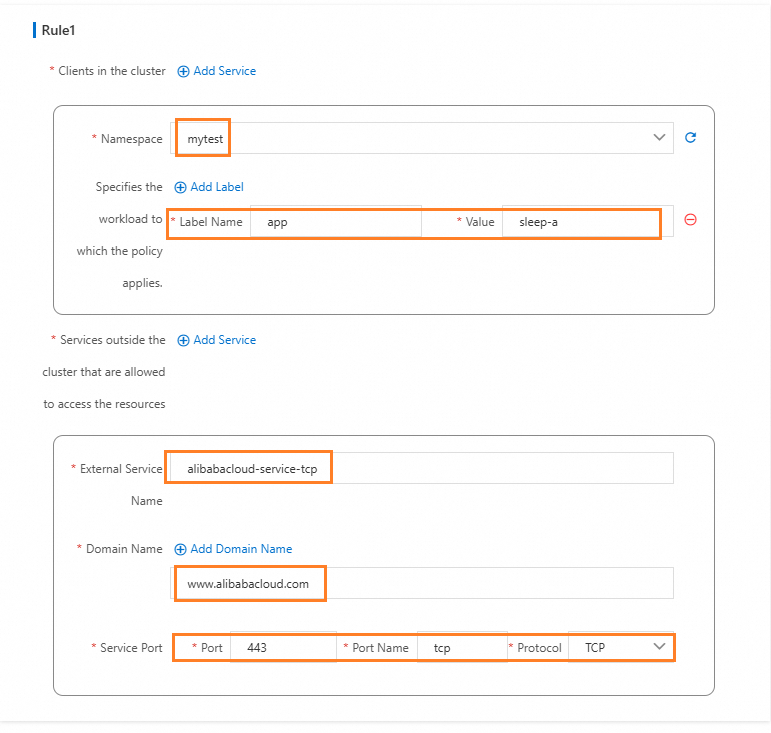Click the Service Port label

point(131,647)
